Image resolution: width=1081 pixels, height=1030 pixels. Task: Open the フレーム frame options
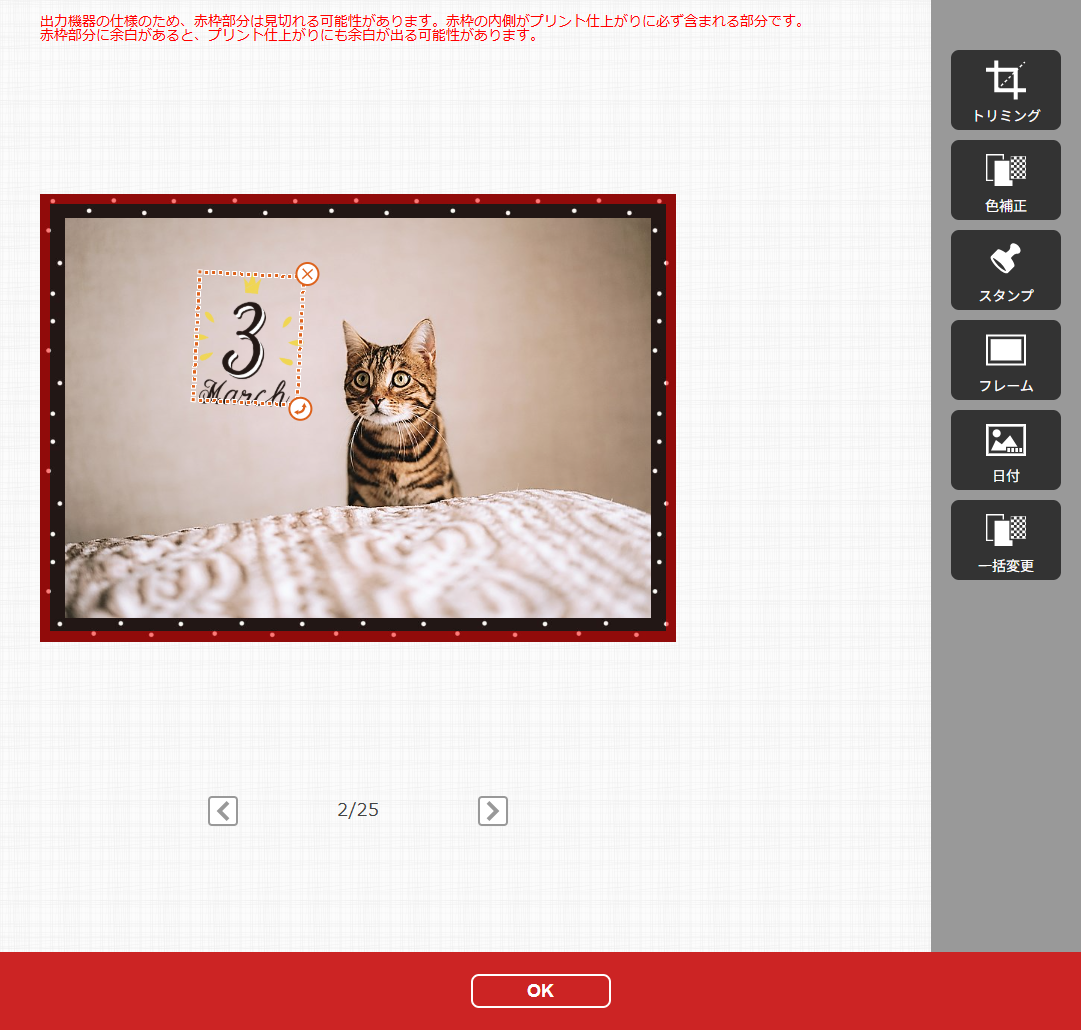coord(1005,360)
